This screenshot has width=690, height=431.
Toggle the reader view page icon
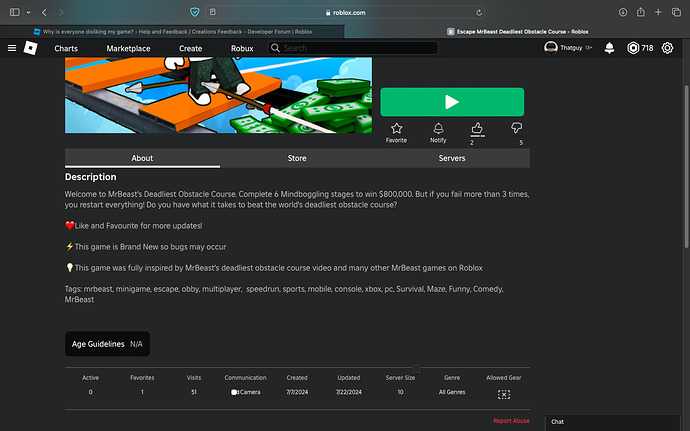213,12
